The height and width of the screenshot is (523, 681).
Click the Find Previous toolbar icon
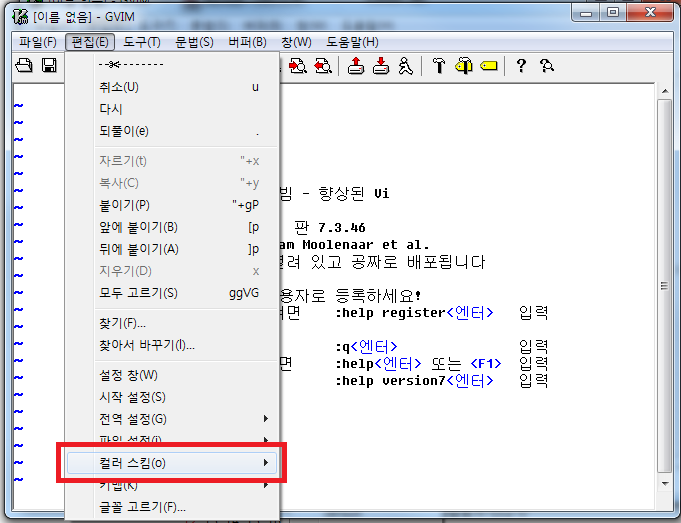323,66
